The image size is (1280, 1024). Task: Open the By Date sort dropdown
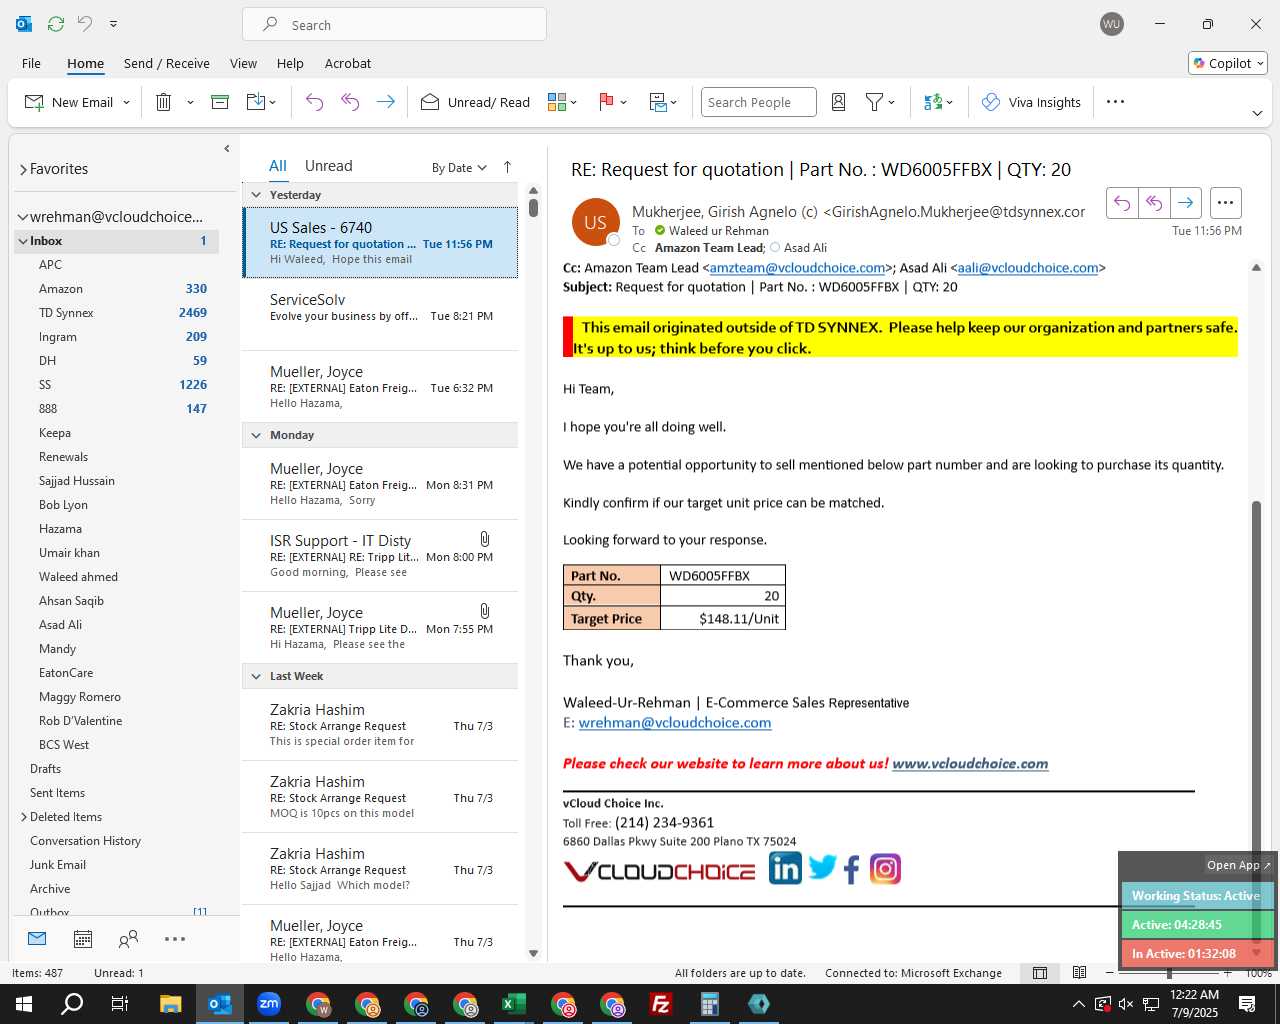459,168
